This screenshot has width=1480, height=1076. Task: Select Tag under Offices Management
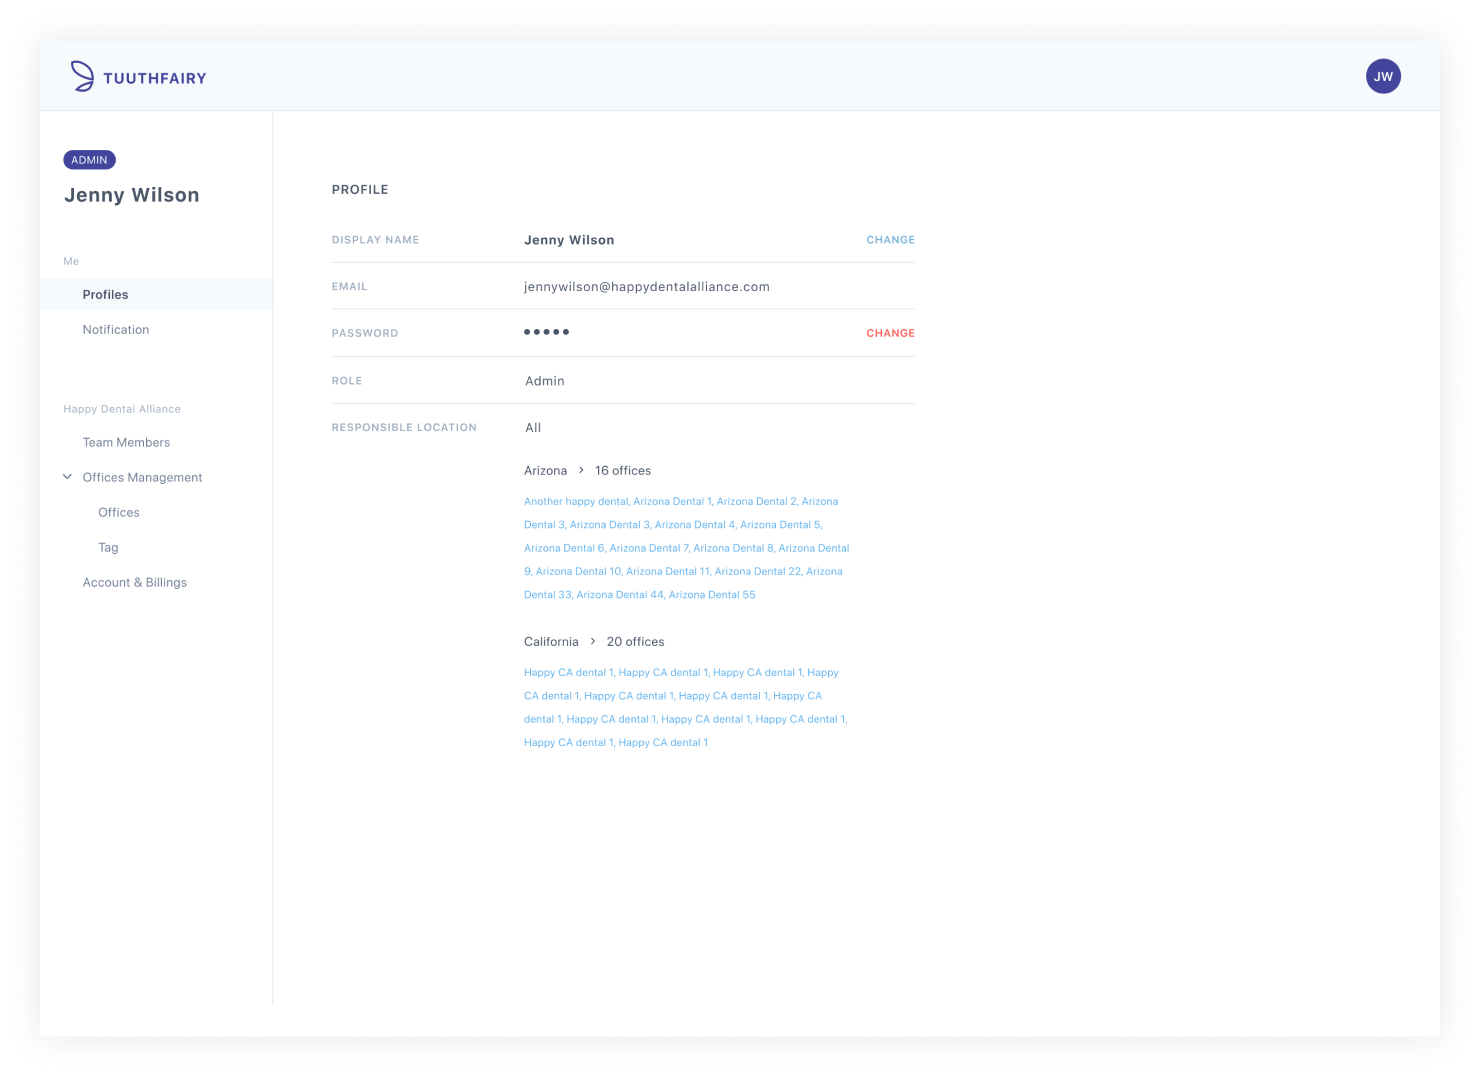pyautogui.click(x=108, y=547)
